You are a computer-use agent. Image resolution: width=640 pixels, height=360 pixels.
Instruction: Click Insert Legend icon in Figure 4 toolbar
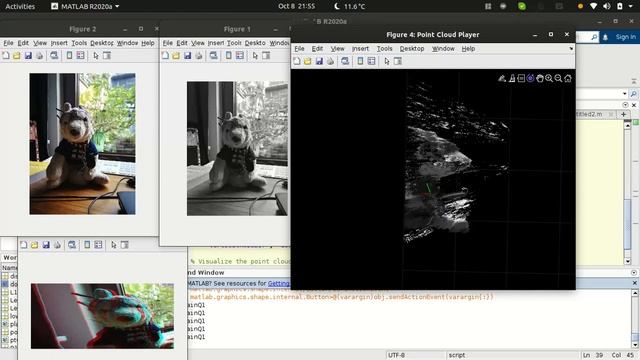pyautogui.click(x=371, y=61)
